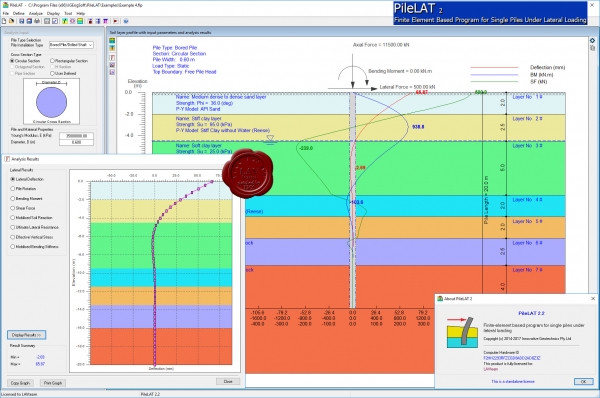Viewport: 600px width, 398px height.
Task: Click the blue gear icon at profile's top right
Action: (592, 40)
